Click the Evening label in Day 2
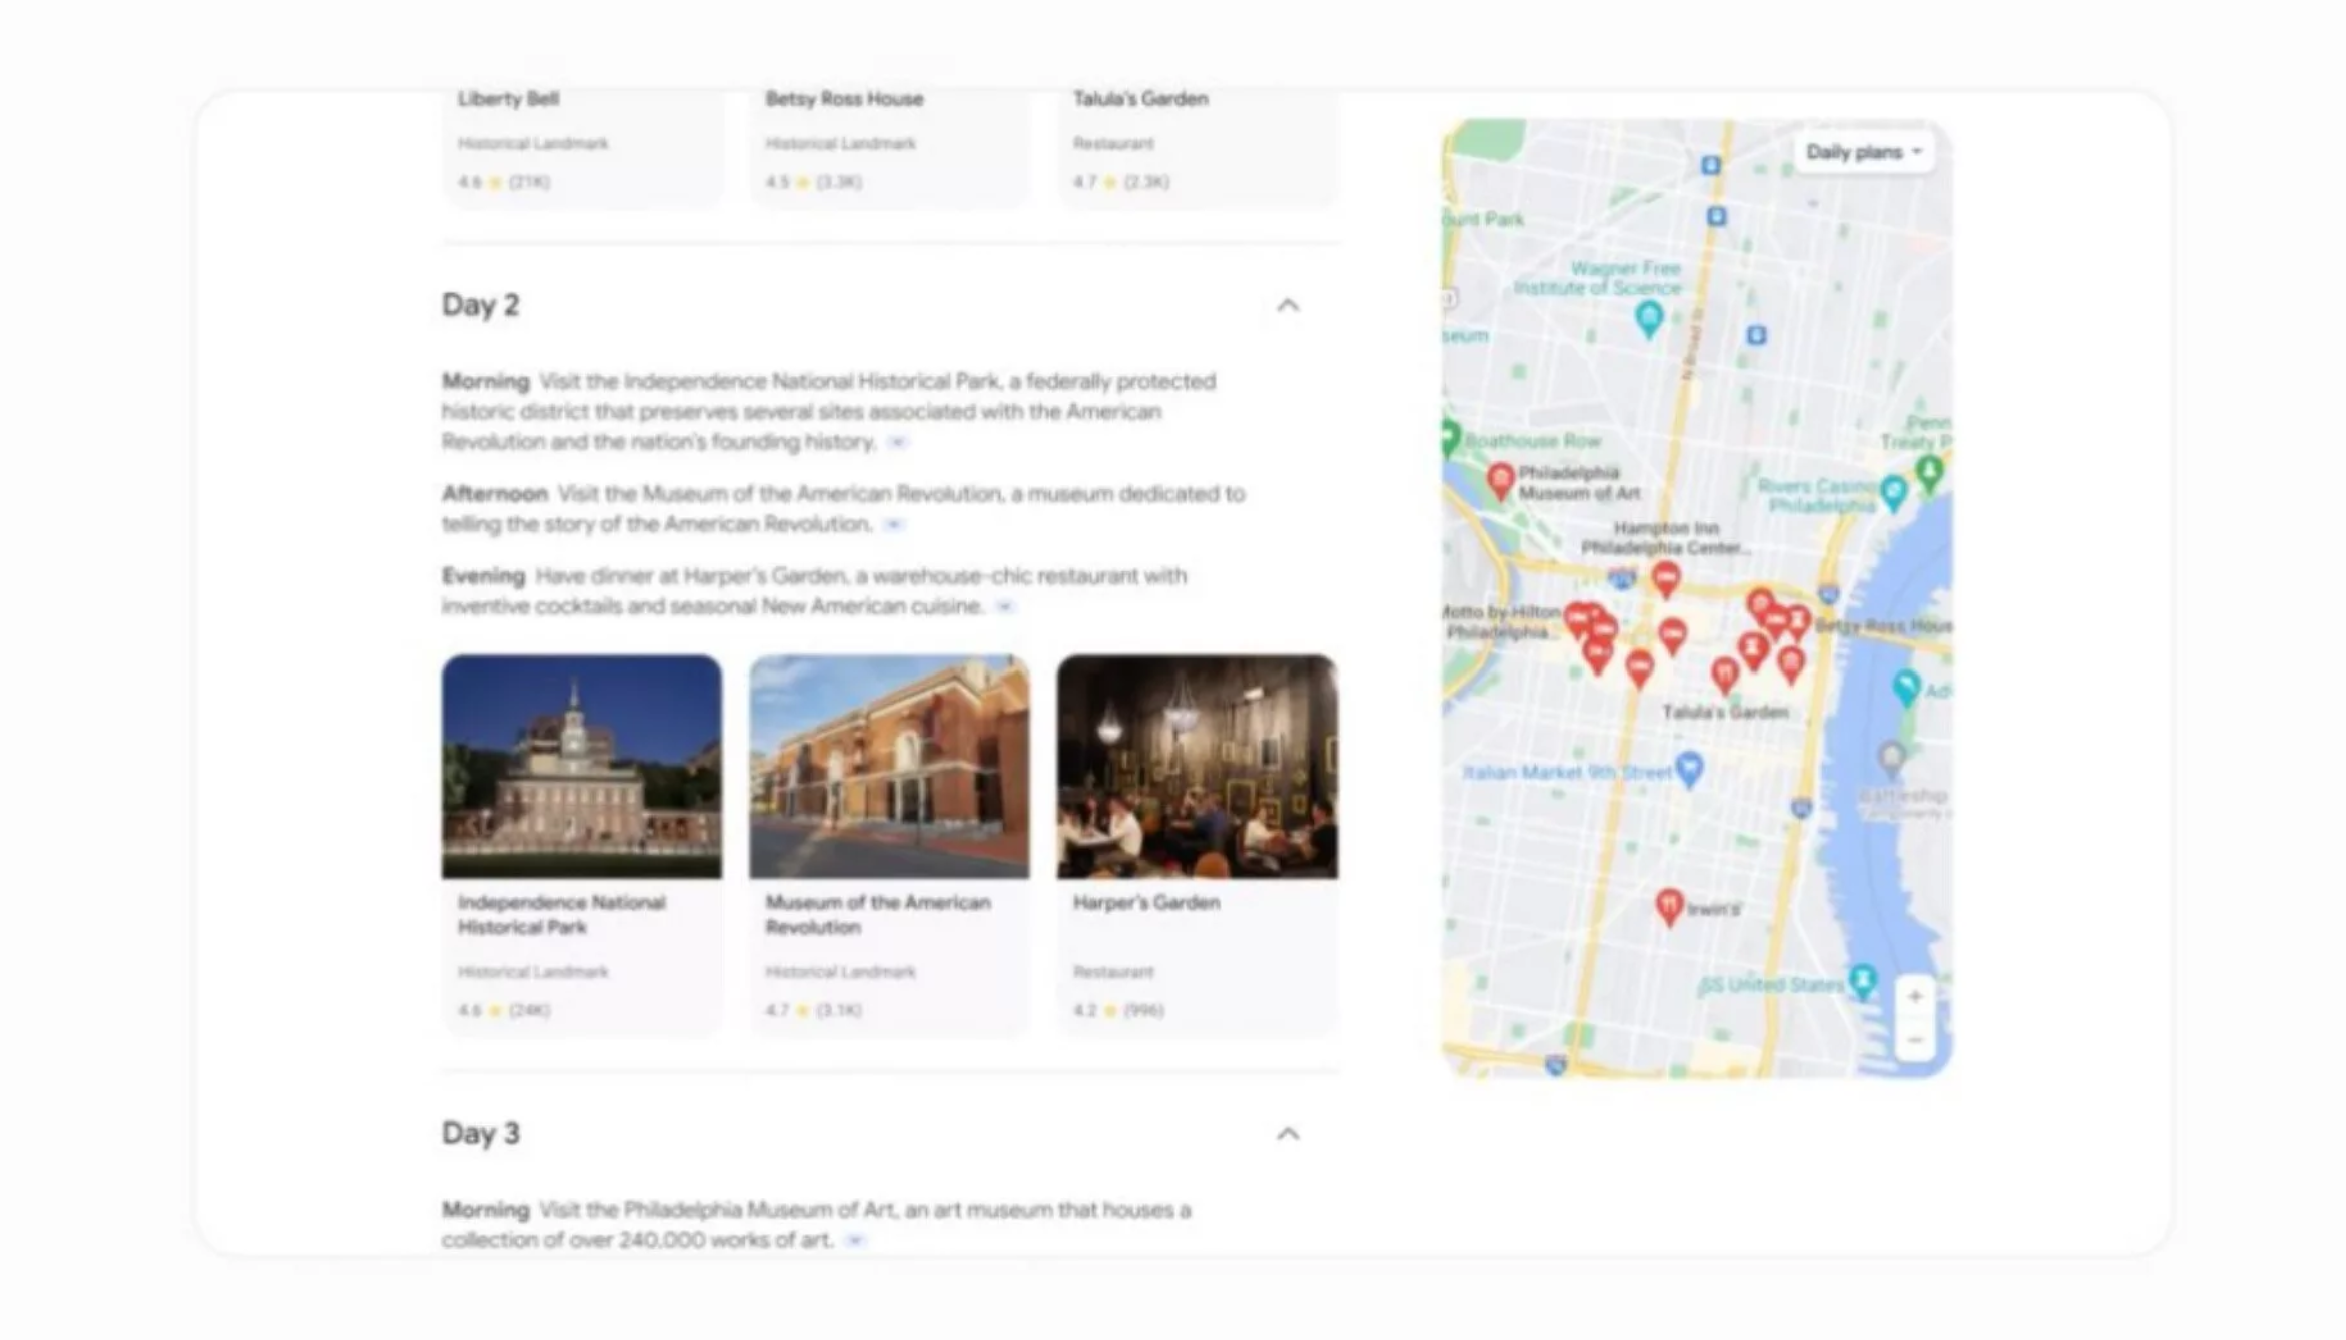This screenshot has height=1340, width=2346. (x=483, y=576)
